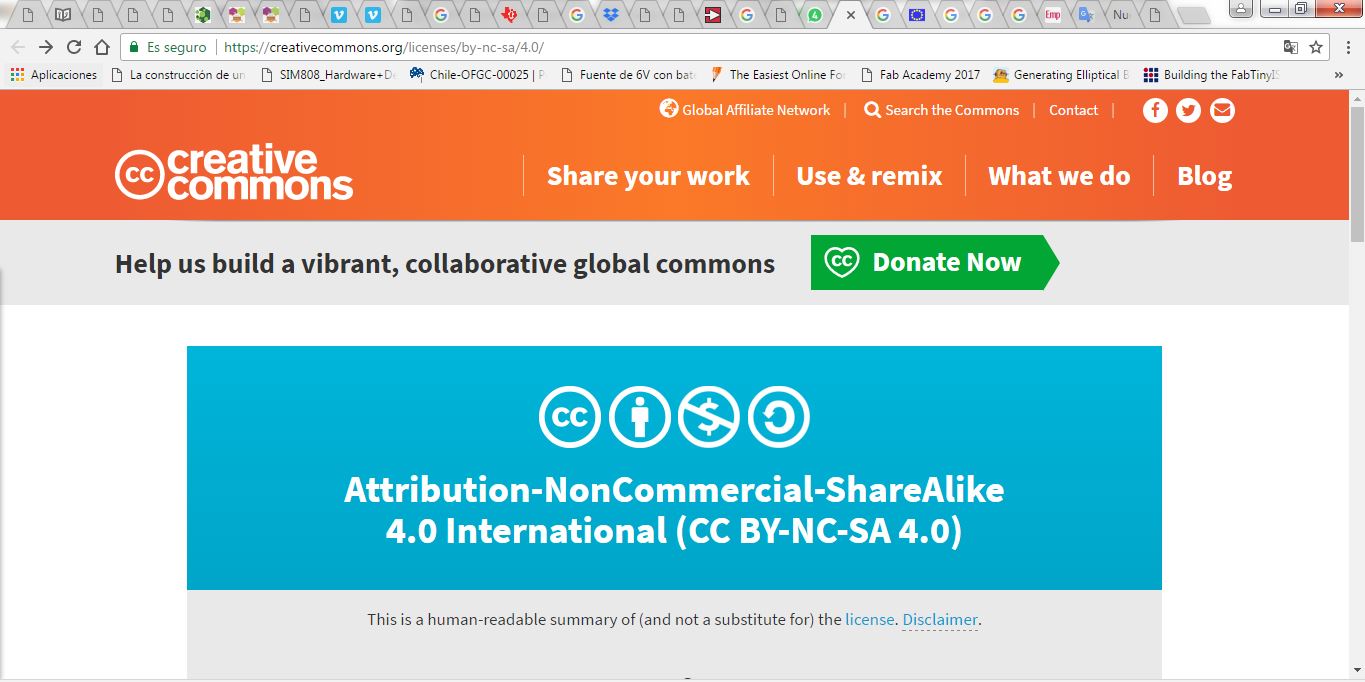This screenshot has width=1365, height=682.
Task: Click the Attribution person license icon
Action: click(639, 417)
